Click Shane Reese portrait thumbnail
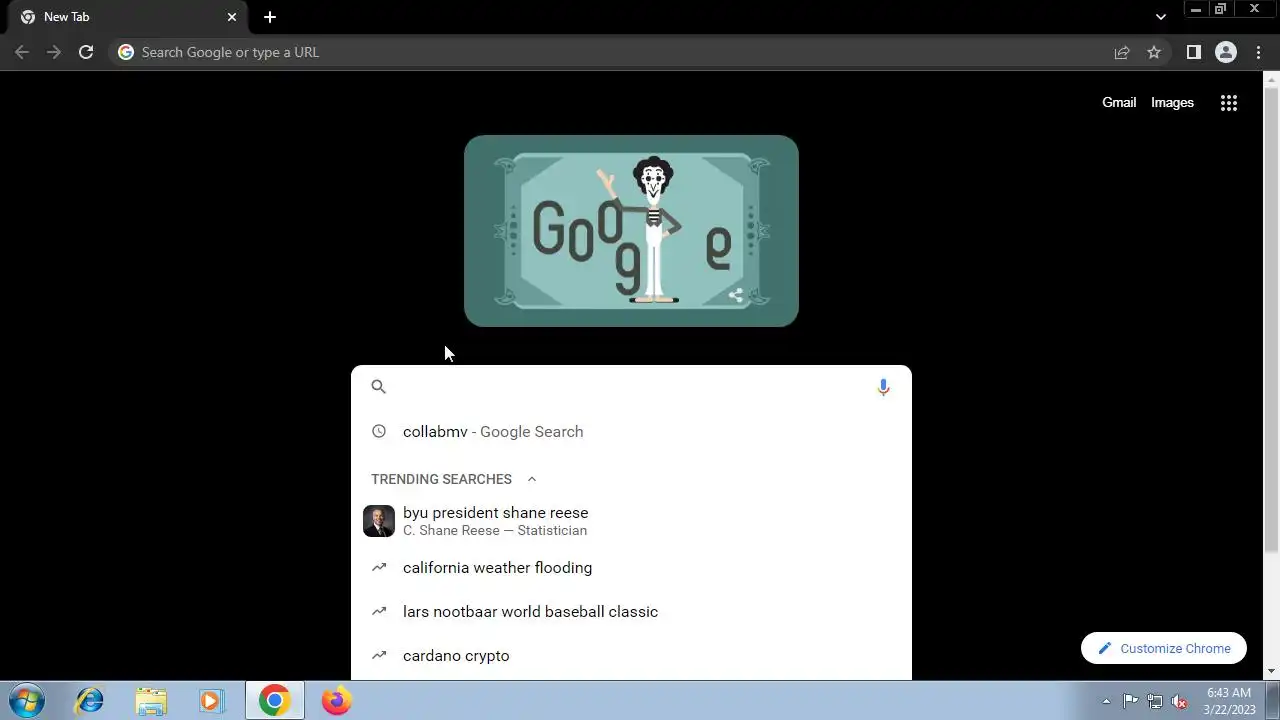 379,521
